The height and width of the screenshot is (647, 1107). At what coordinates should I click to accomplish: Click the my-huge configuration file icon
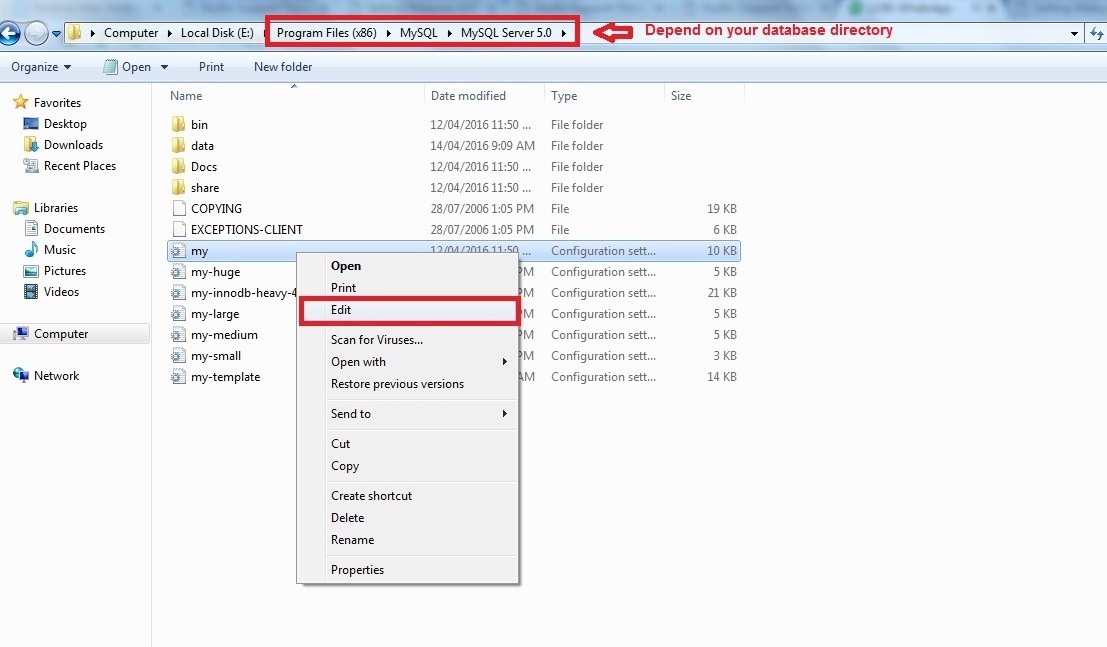click(178, 272)
